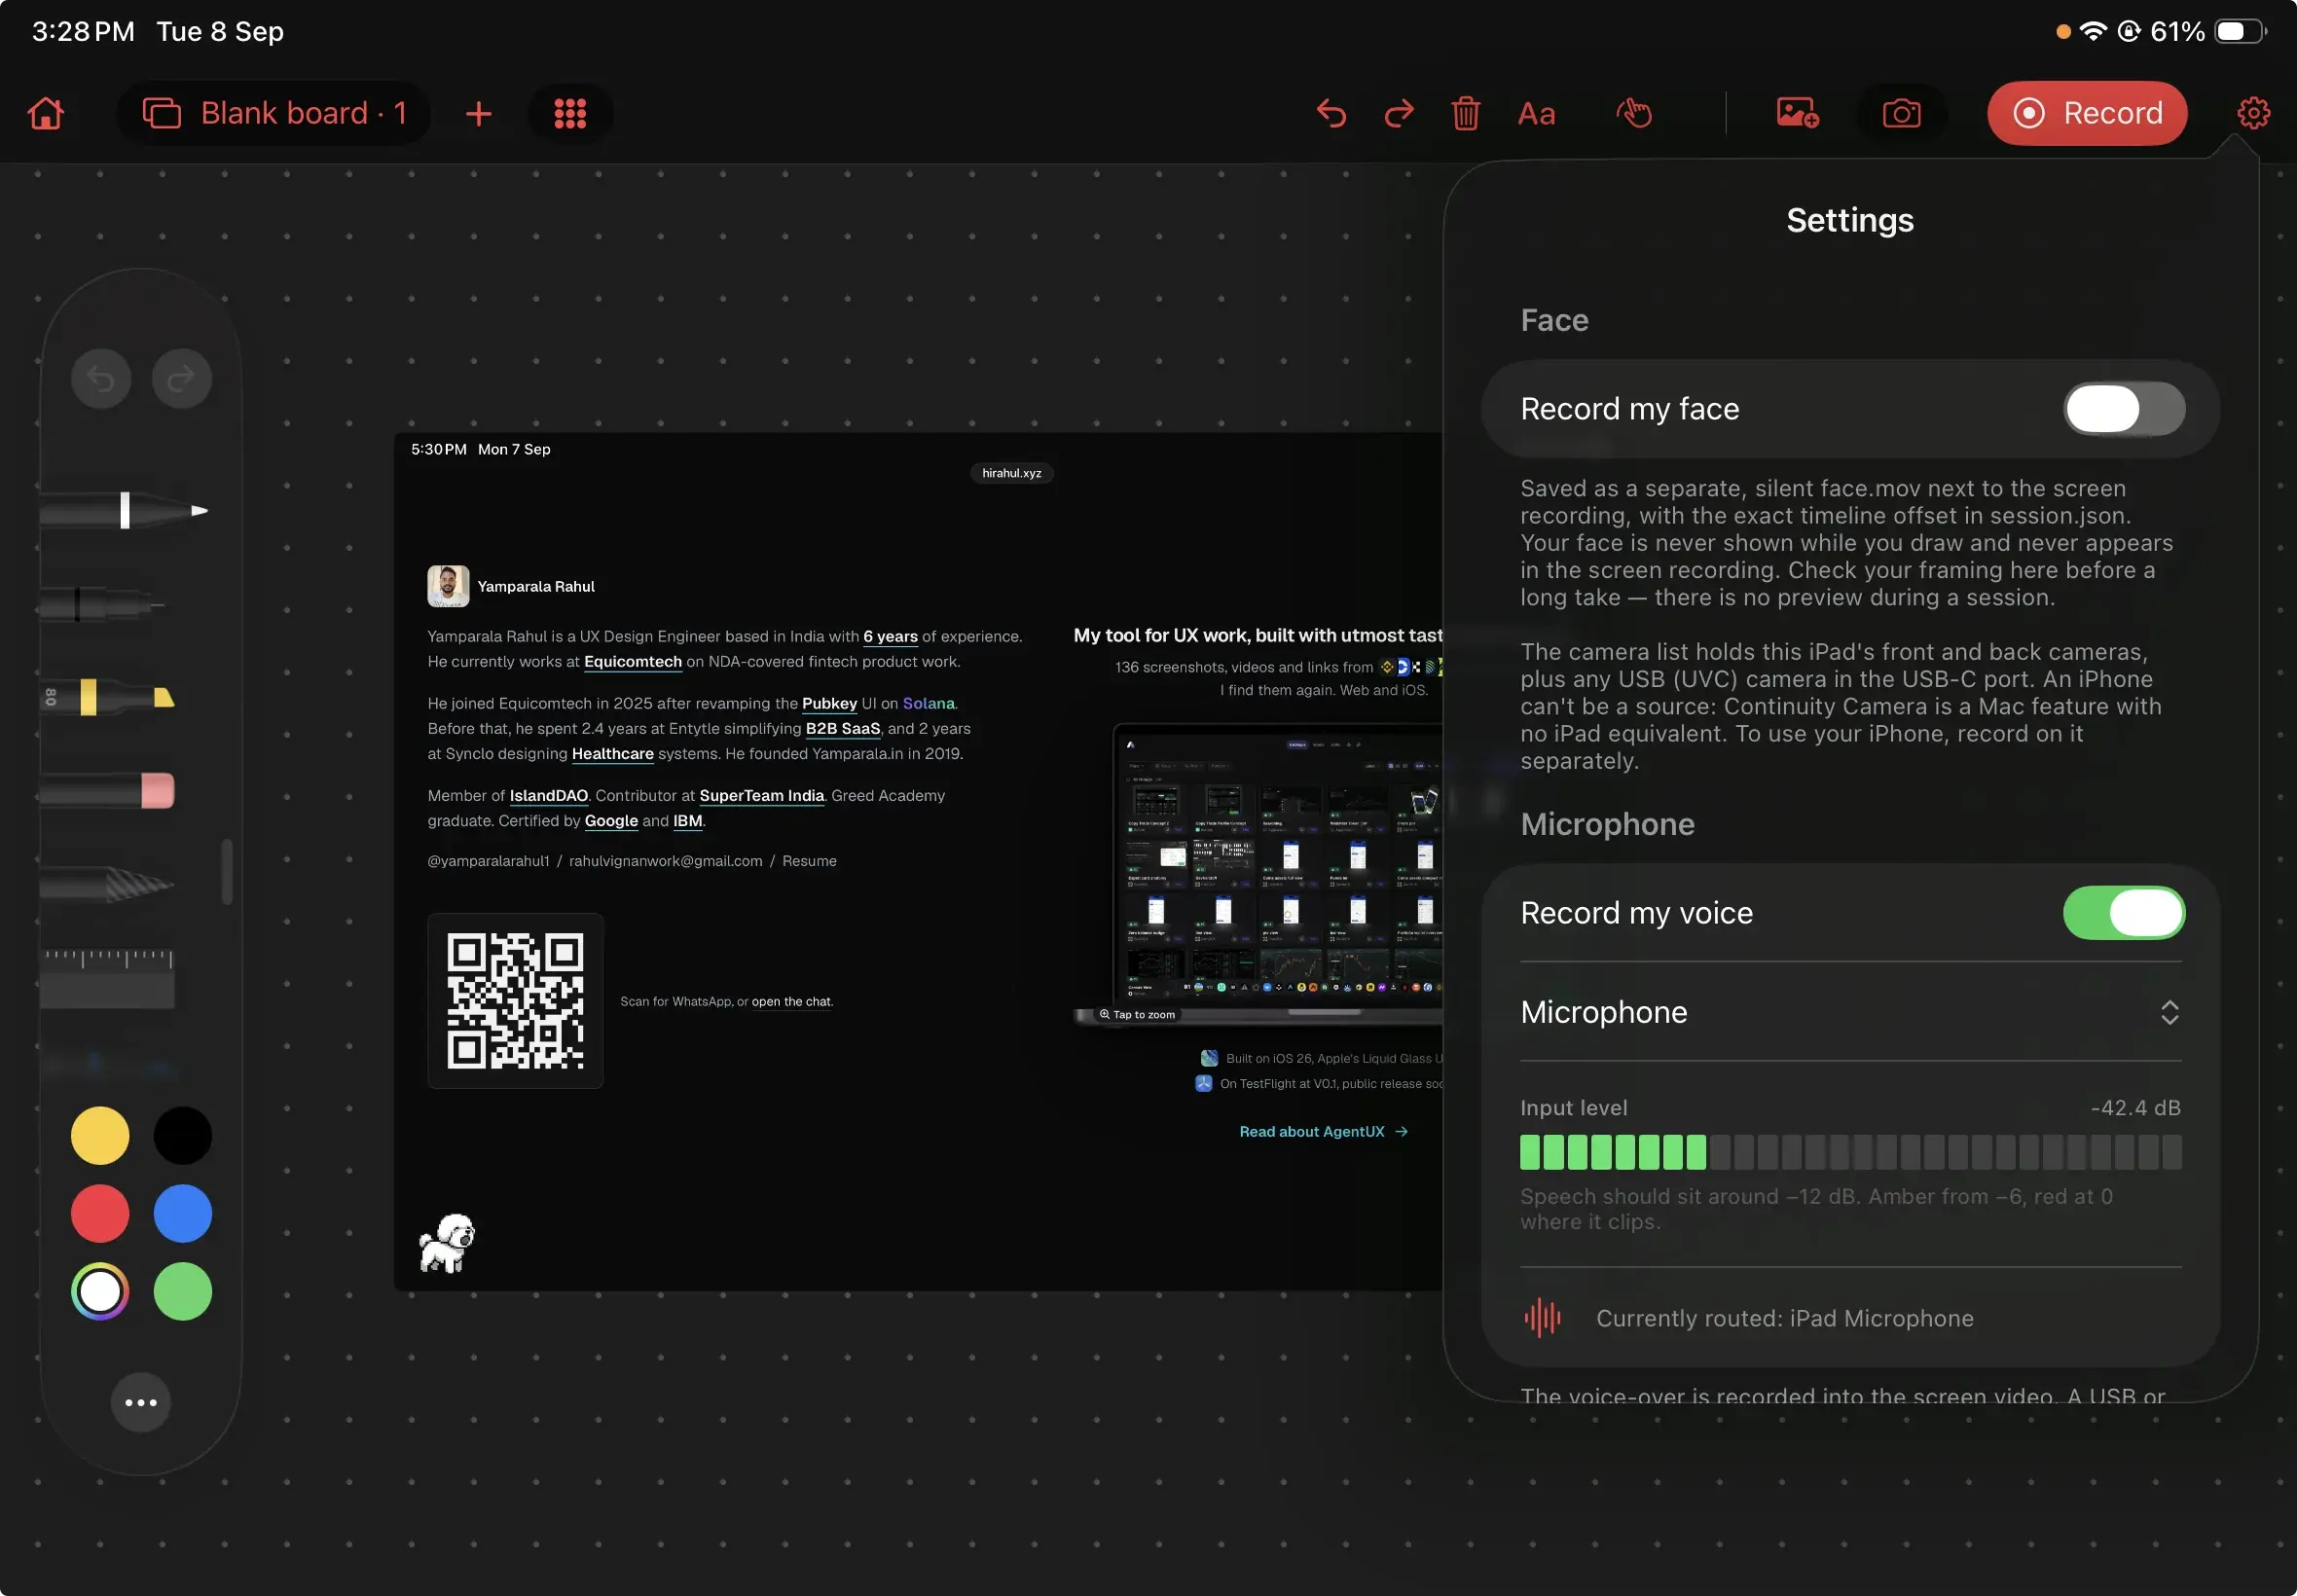Go to the Home screen icon
Screen dimensions: 2297x1596
(x=46, y=113)
